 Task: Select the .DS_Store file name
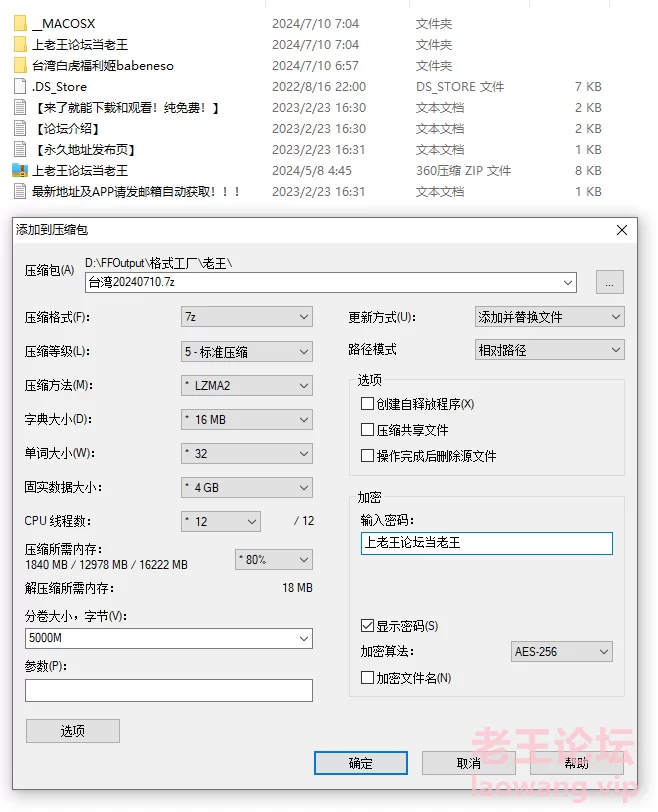coord(59,86)
